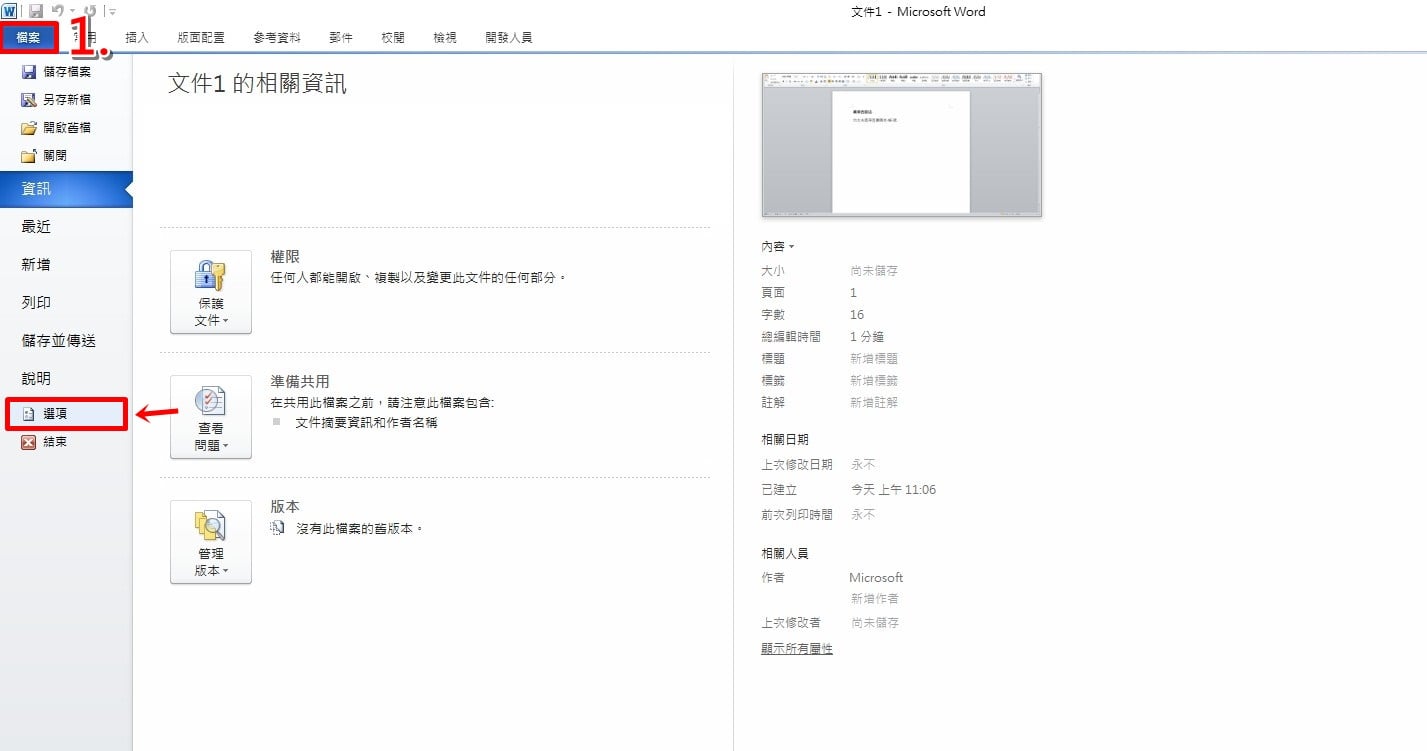This screenshot has width=1427, height=751.
Task: Click the 新增註解 comments field
Action: pos(874,403)
